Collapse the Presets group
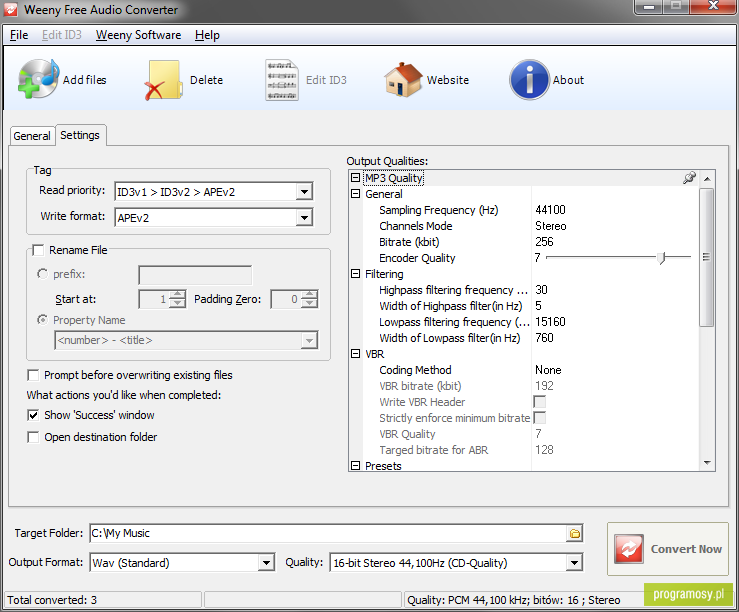Viewport: 739px width, 612px height. pos(355,465)
